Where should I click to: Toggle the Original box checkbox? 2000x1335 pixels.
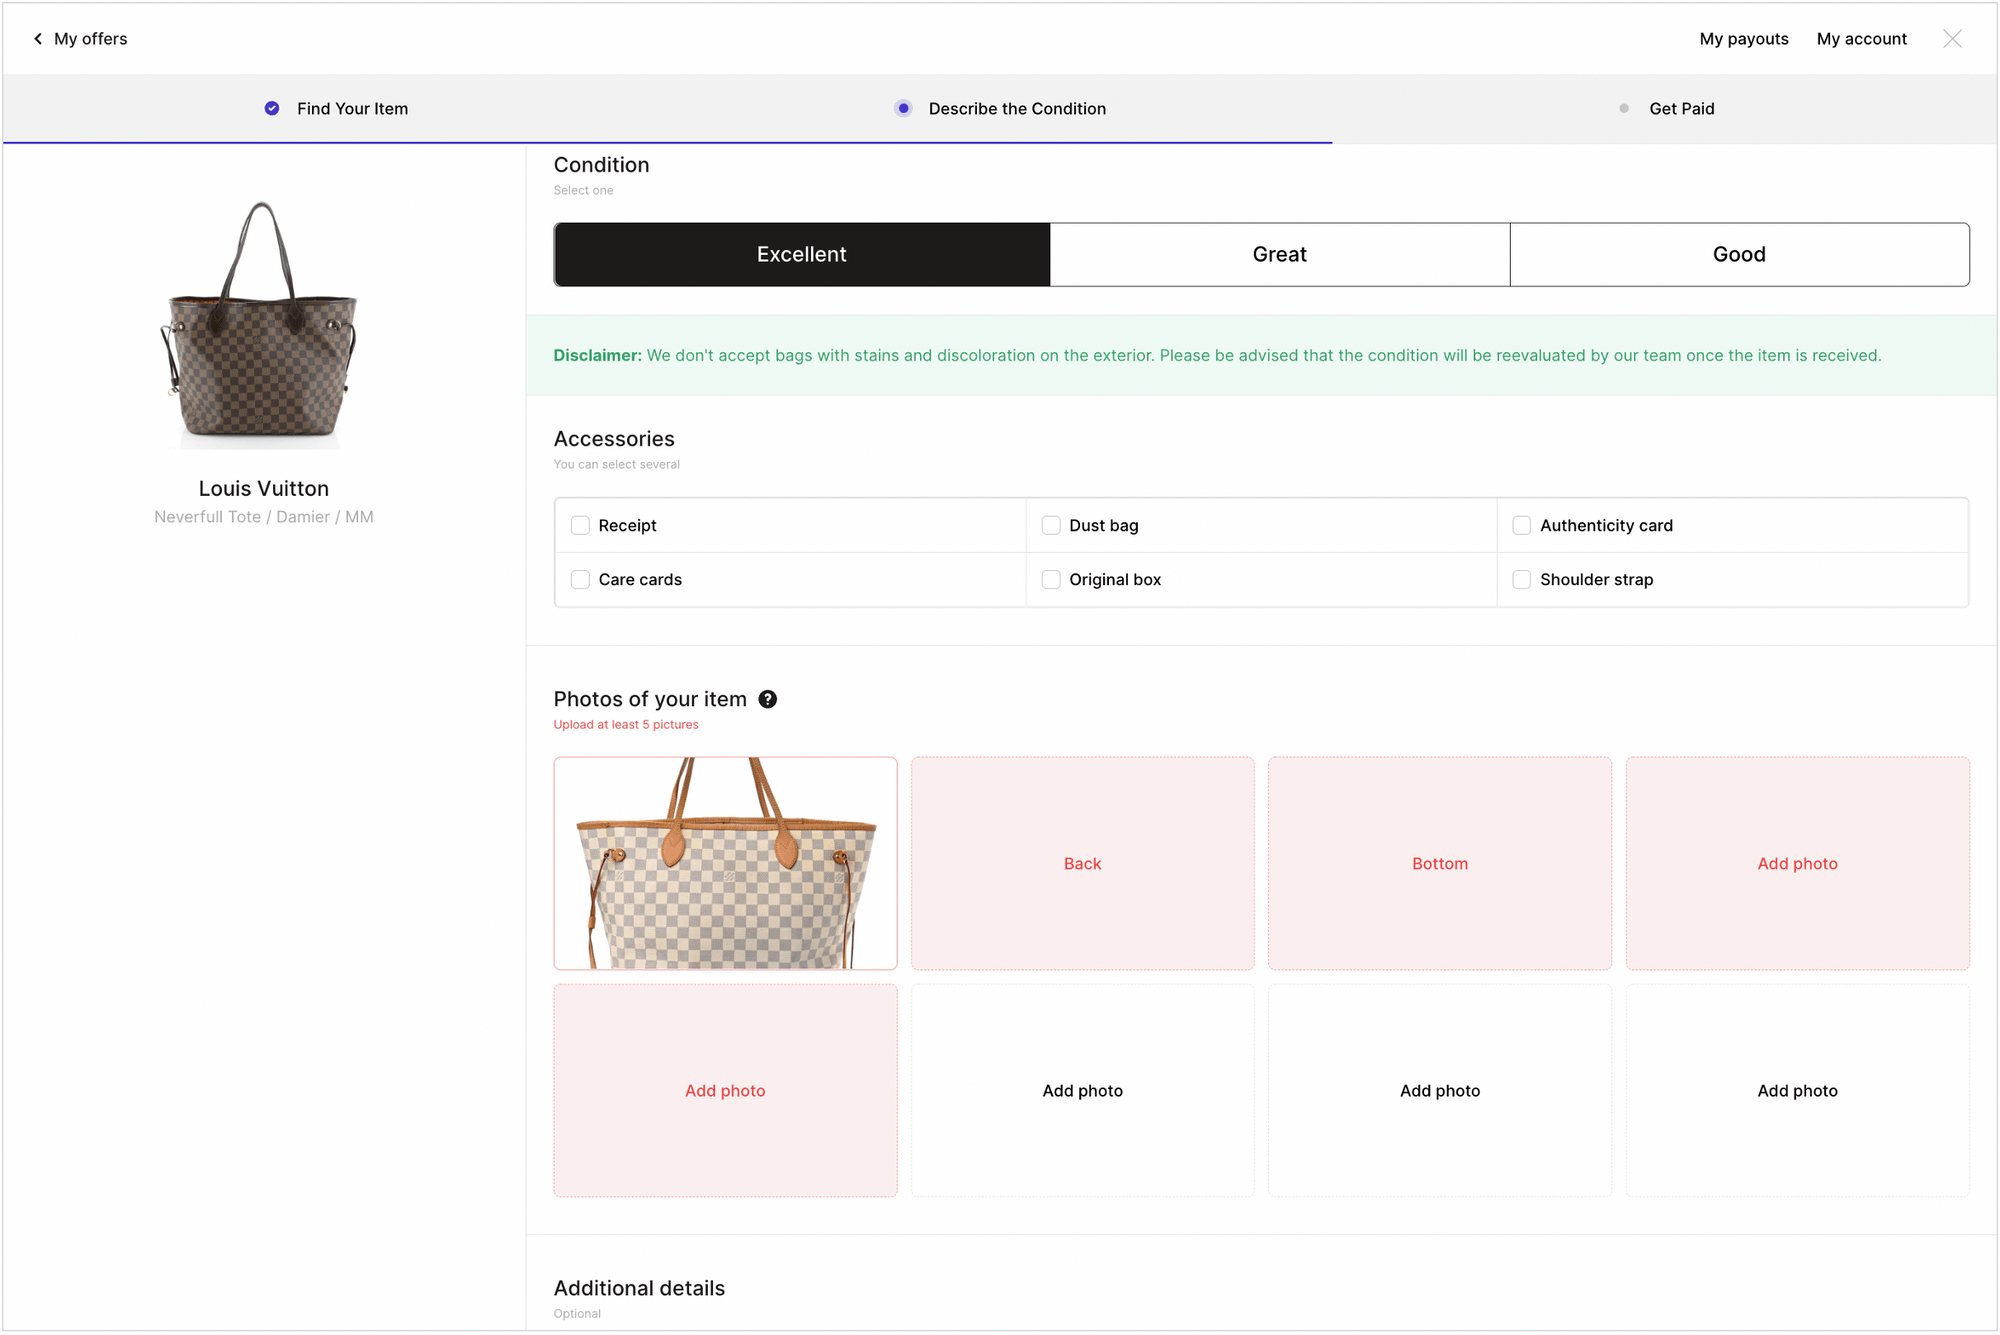tap(1051, 579)
